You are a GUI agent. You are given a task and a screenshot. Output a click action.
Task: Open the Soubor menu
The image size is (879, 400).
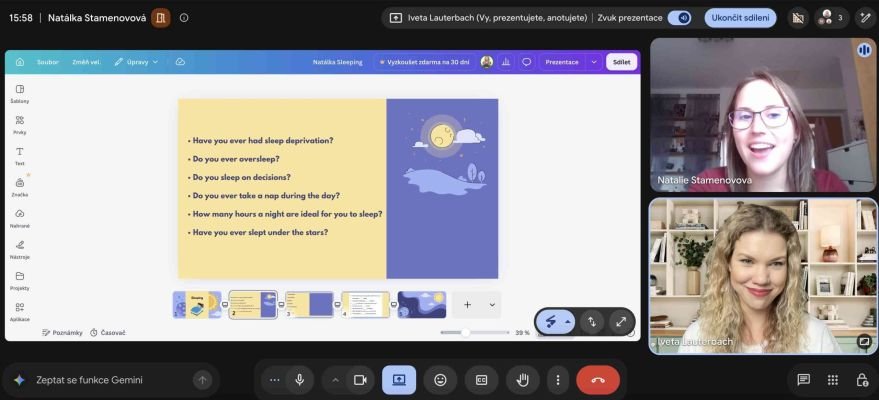pos(48,62)
